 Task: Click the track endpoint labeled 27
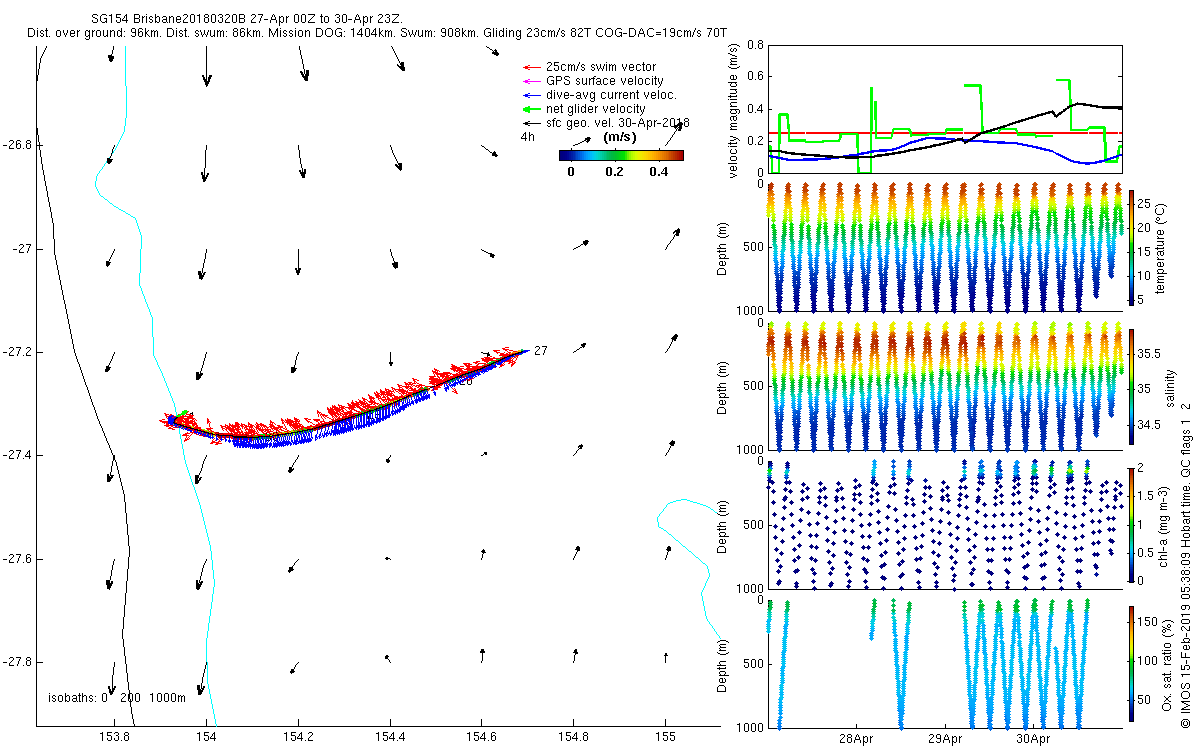[540, 351]
